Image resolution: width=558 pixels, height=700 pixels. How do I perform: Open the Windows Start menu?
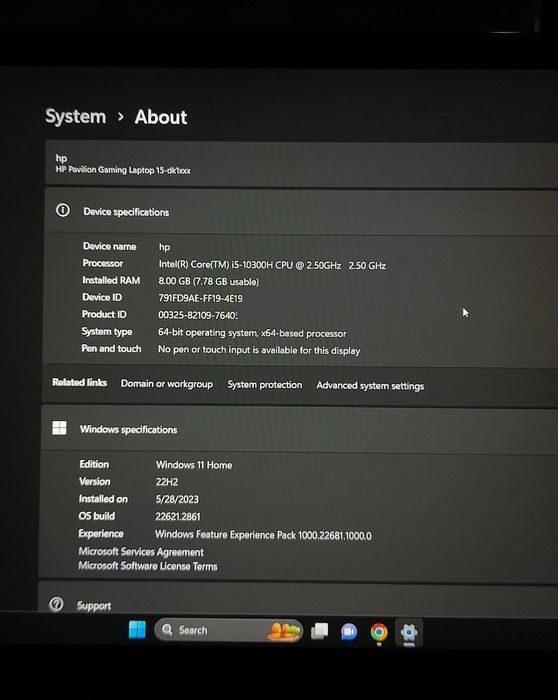coord(137,630)
